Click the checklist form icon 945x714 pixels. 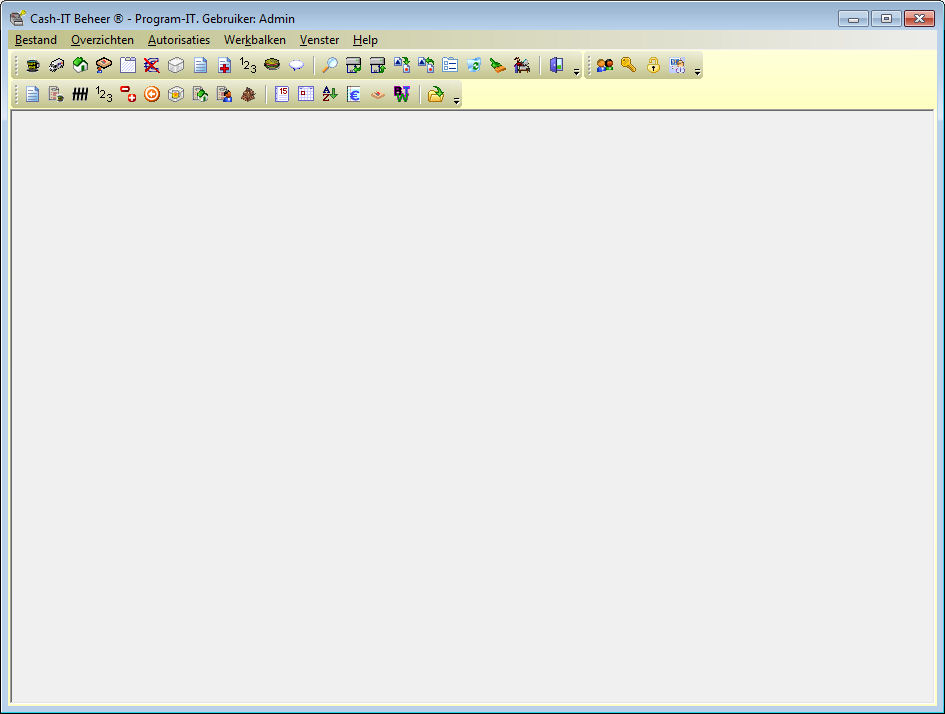[450, 65]
